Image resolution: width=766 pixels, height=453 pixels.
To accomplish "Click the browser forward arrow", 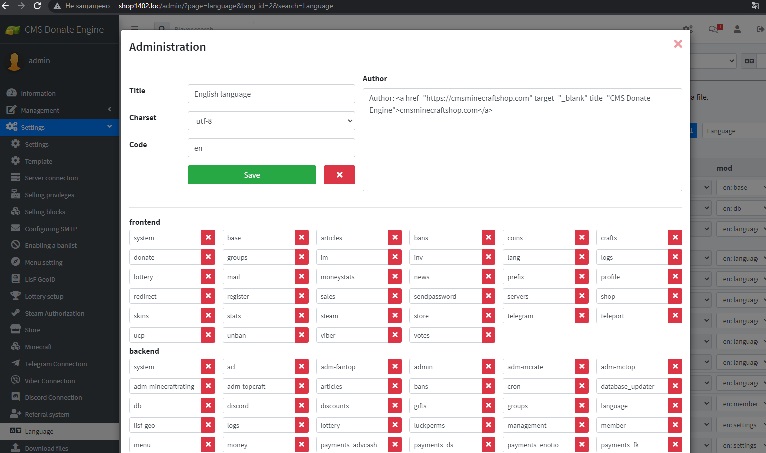I will pos(22,6).
